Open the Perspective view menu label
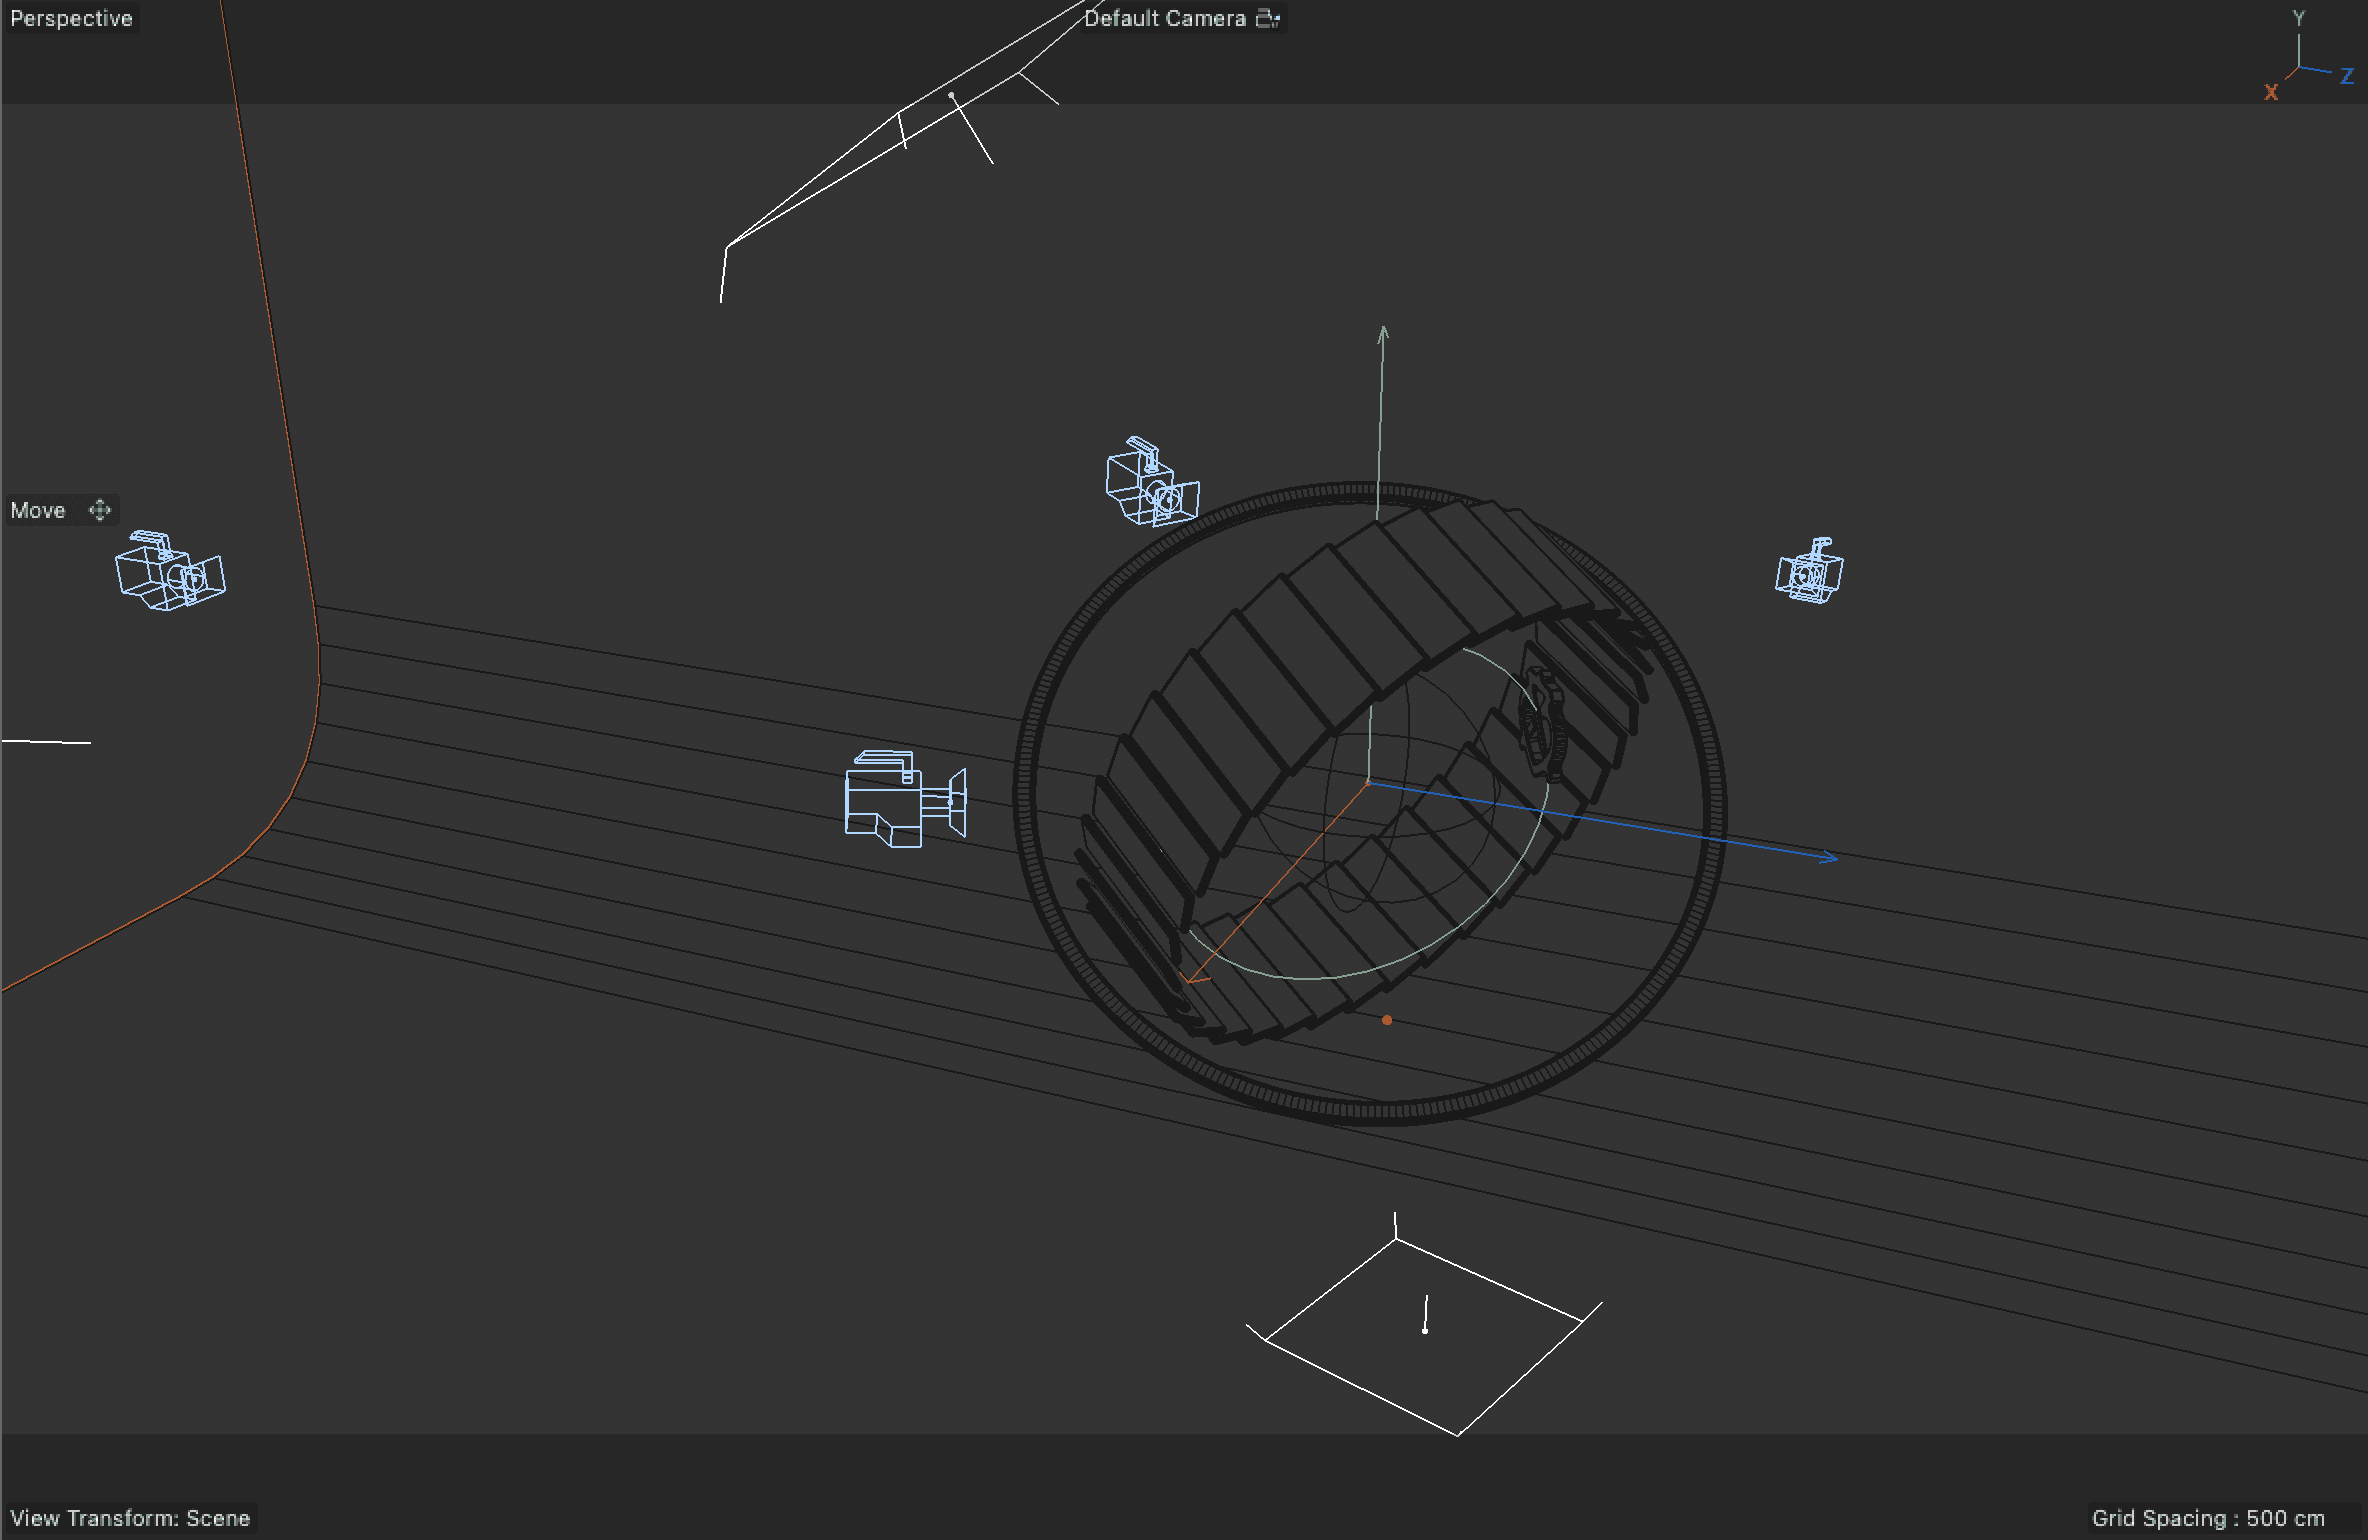This screenshot has width=2368, height=1540. tap(71, 19)
